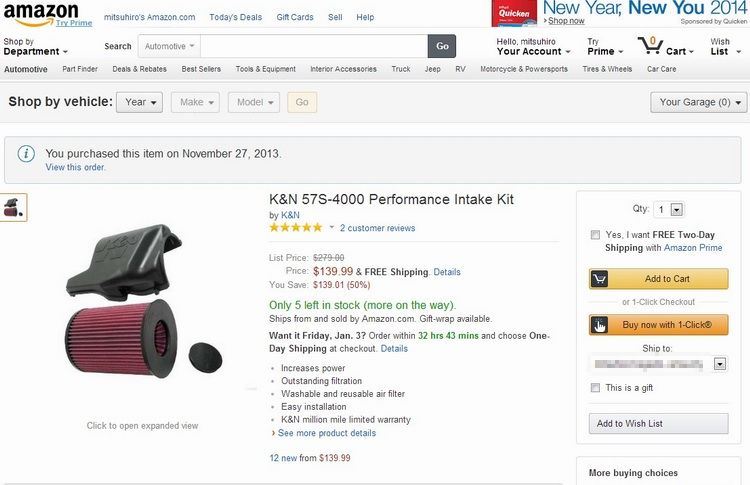Click the cart icon on Add to Cart
Viewport: 750px width, 485px height.
tap(599, 279)
